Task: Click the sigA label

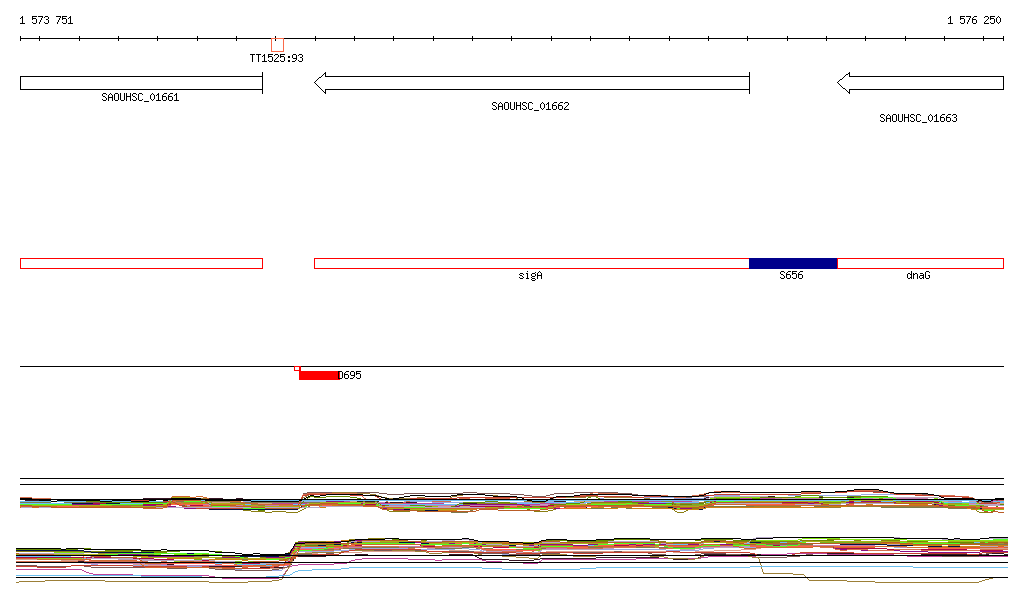Action: (x=530, y=275)
